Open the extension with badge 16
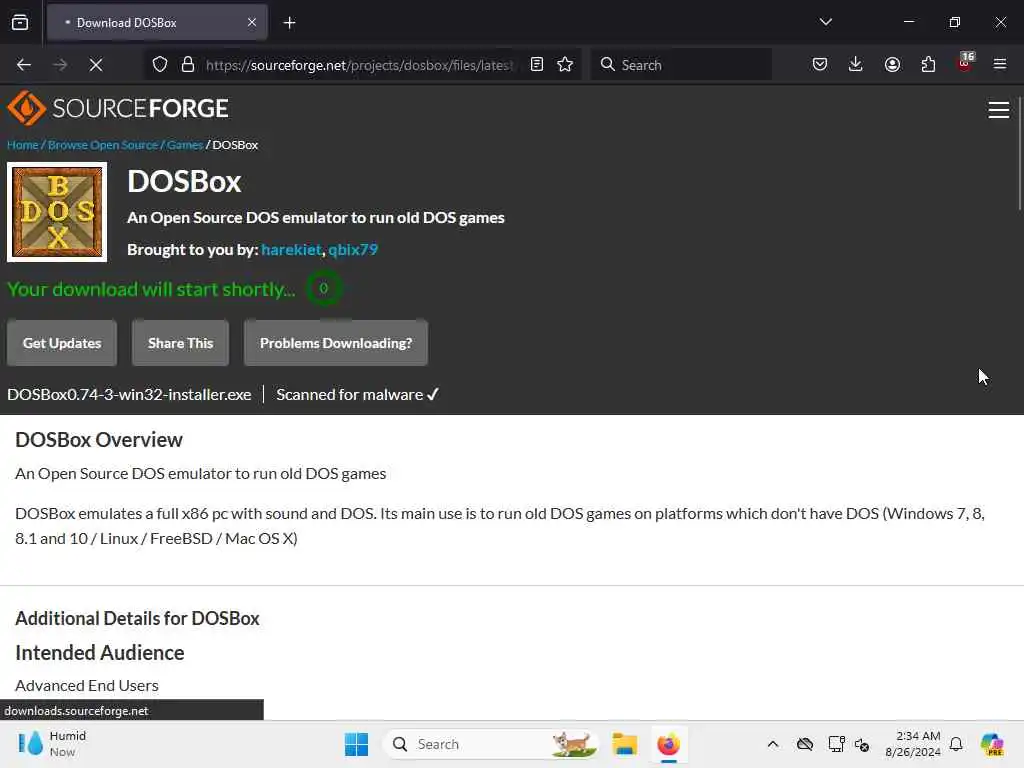The image size is (1024, 768). [x=965, y=63]
